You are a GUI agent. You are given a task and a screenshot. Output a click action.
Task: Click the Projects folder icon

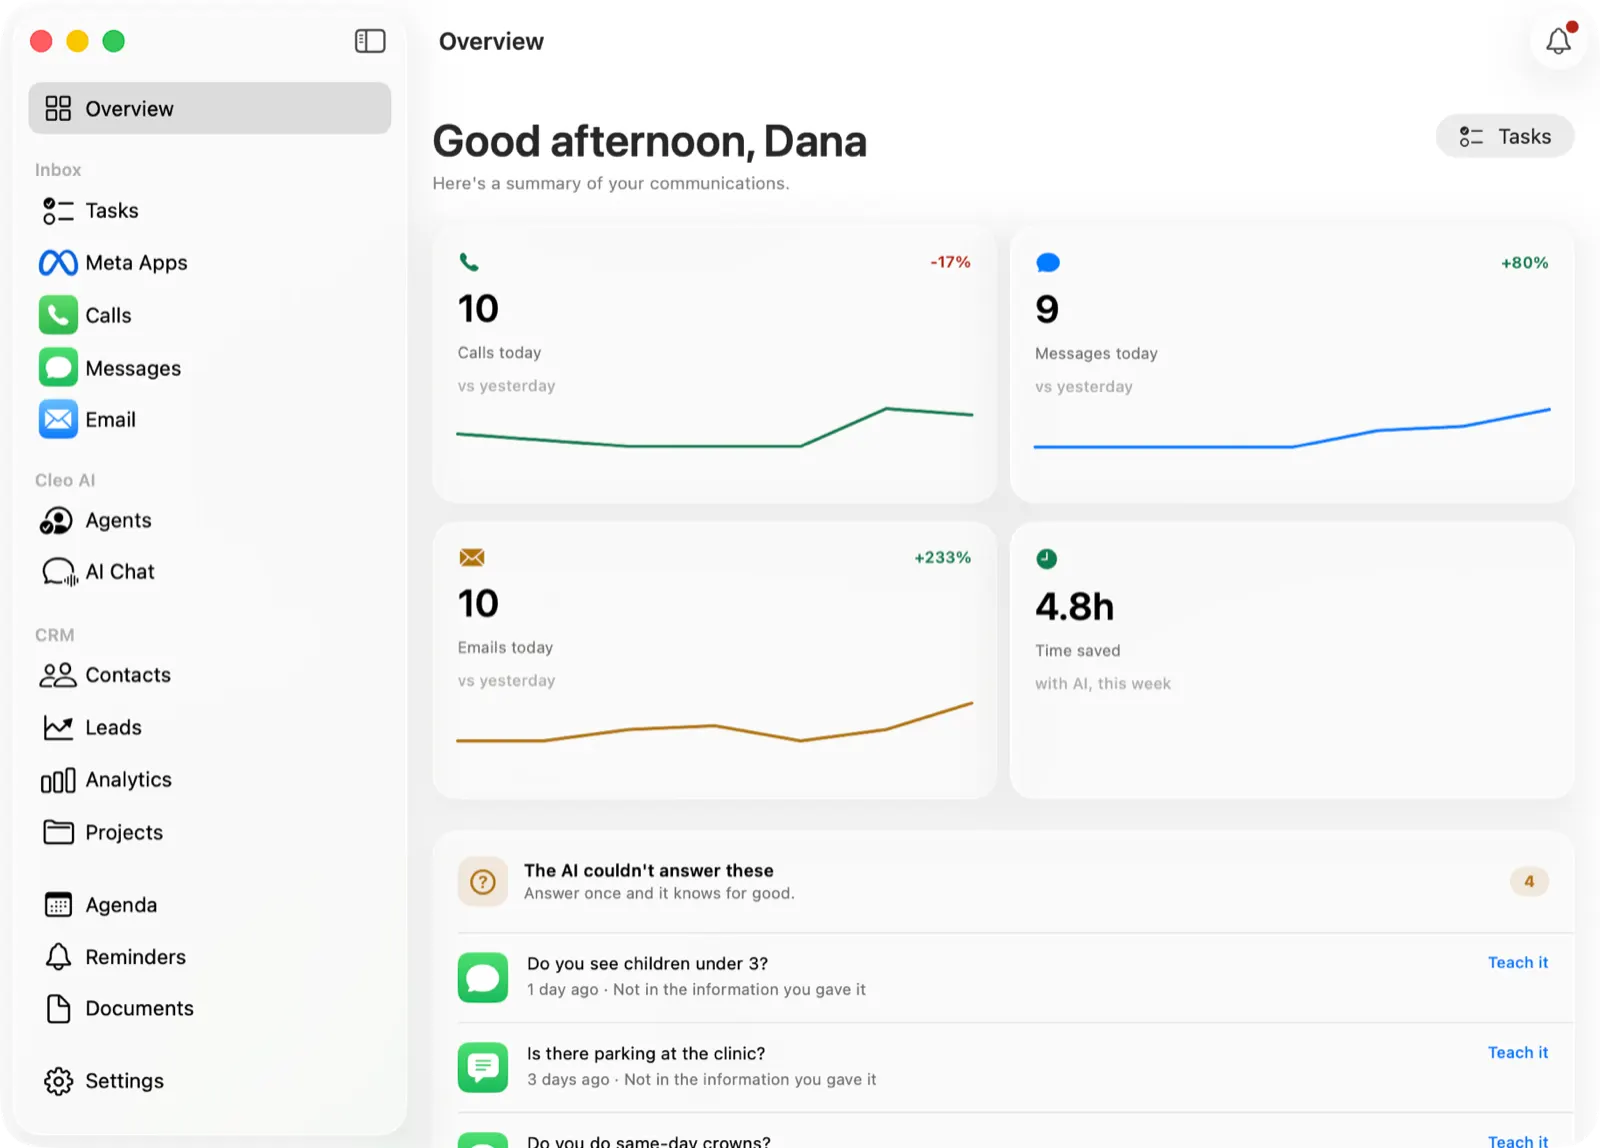[x=58, y=832]
